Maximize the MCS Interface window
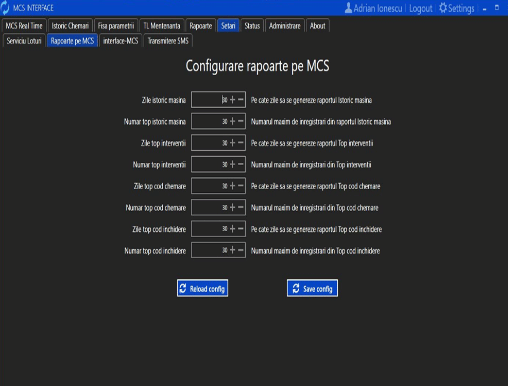The height and width of the screenshot is (386, 508). [497, 7]
